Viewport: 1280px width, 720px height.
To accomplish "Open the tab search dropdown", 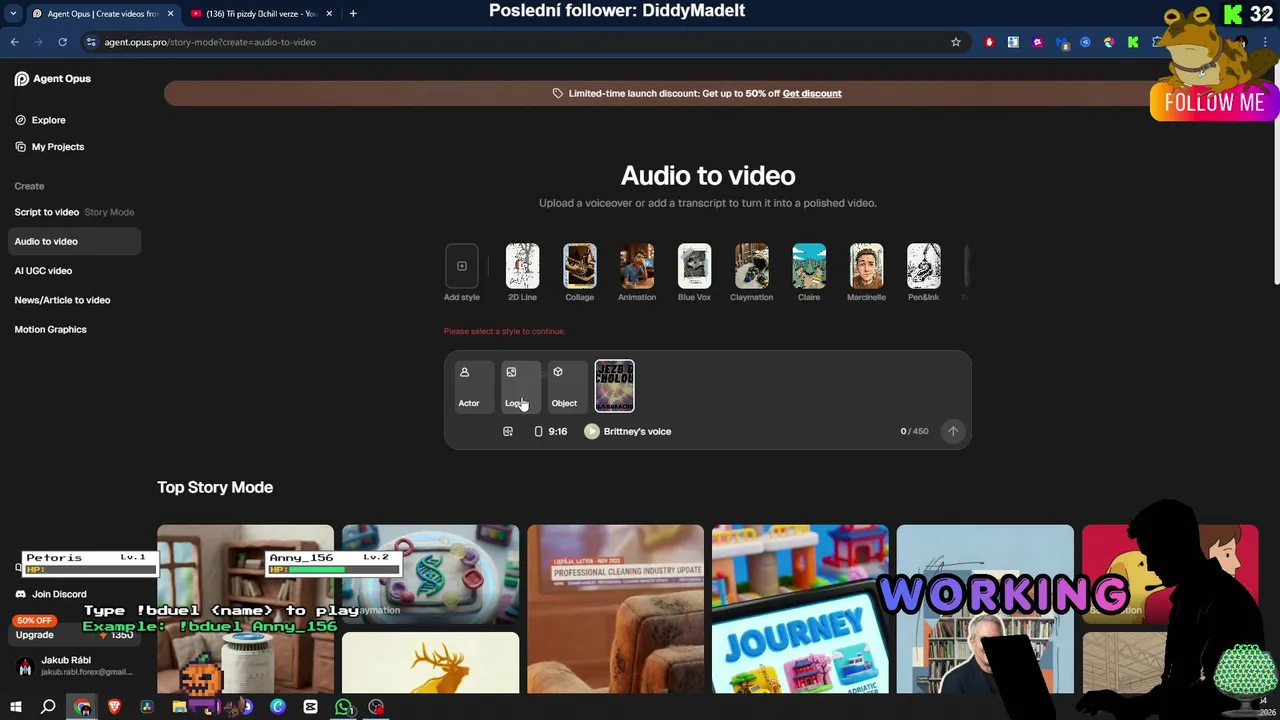I will coord(13,14).
